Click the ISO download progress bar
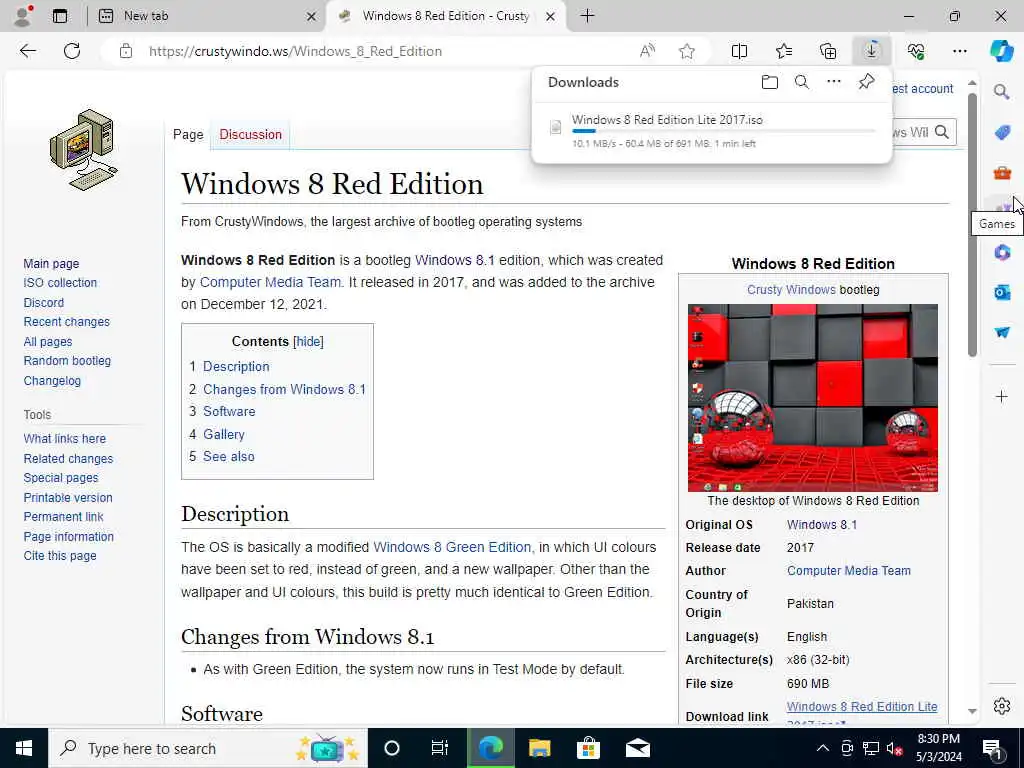Screen dimensions: 1024x768 724,131
